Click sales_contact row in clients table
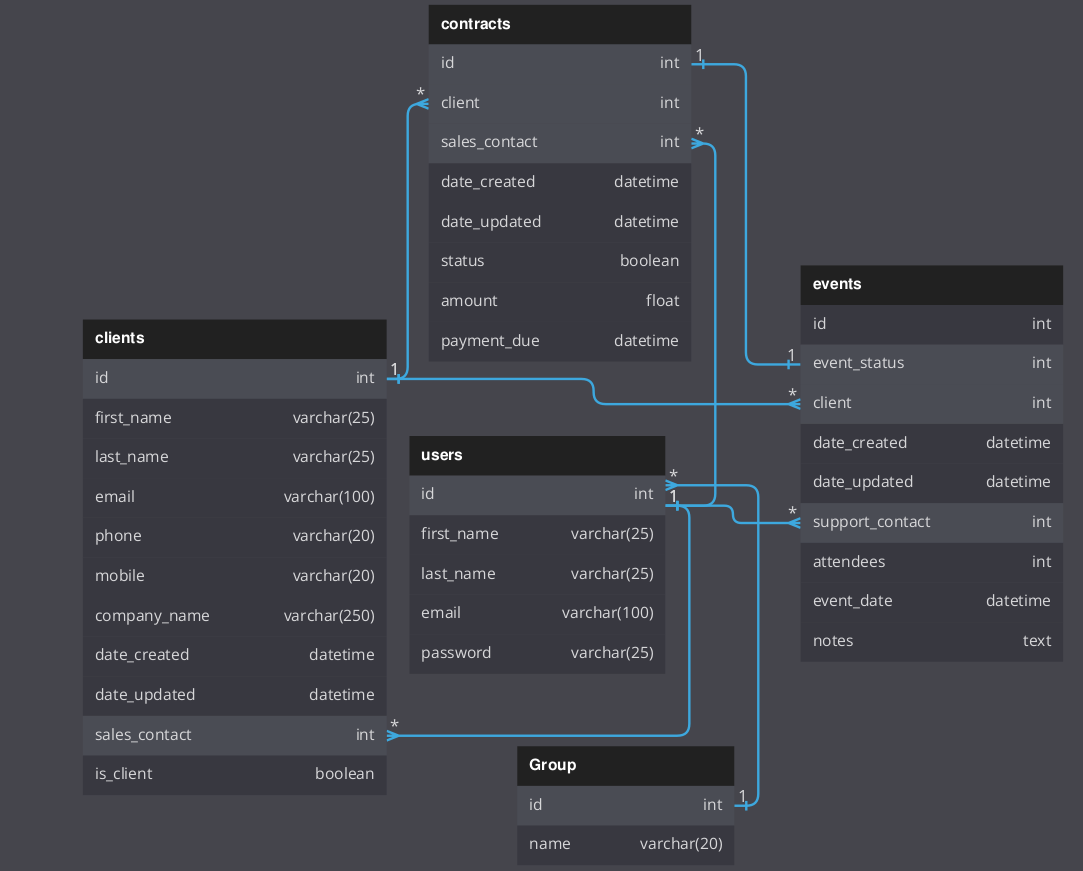The image size is (1083, 871). coord(234,735)
